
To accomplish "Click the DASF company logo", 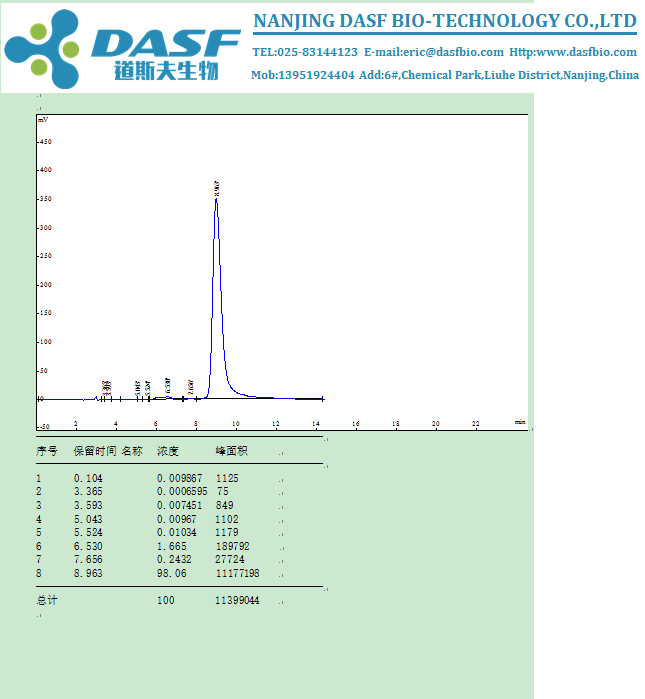I will click(122, 47).
